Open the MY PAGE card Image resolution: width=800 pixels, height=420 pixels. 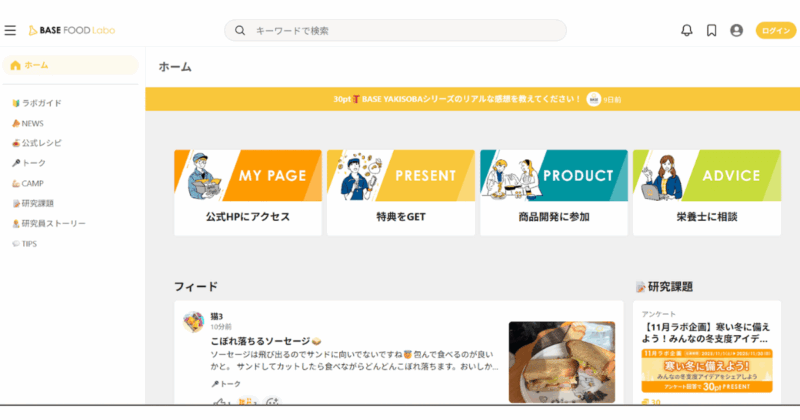click(248, 192)
